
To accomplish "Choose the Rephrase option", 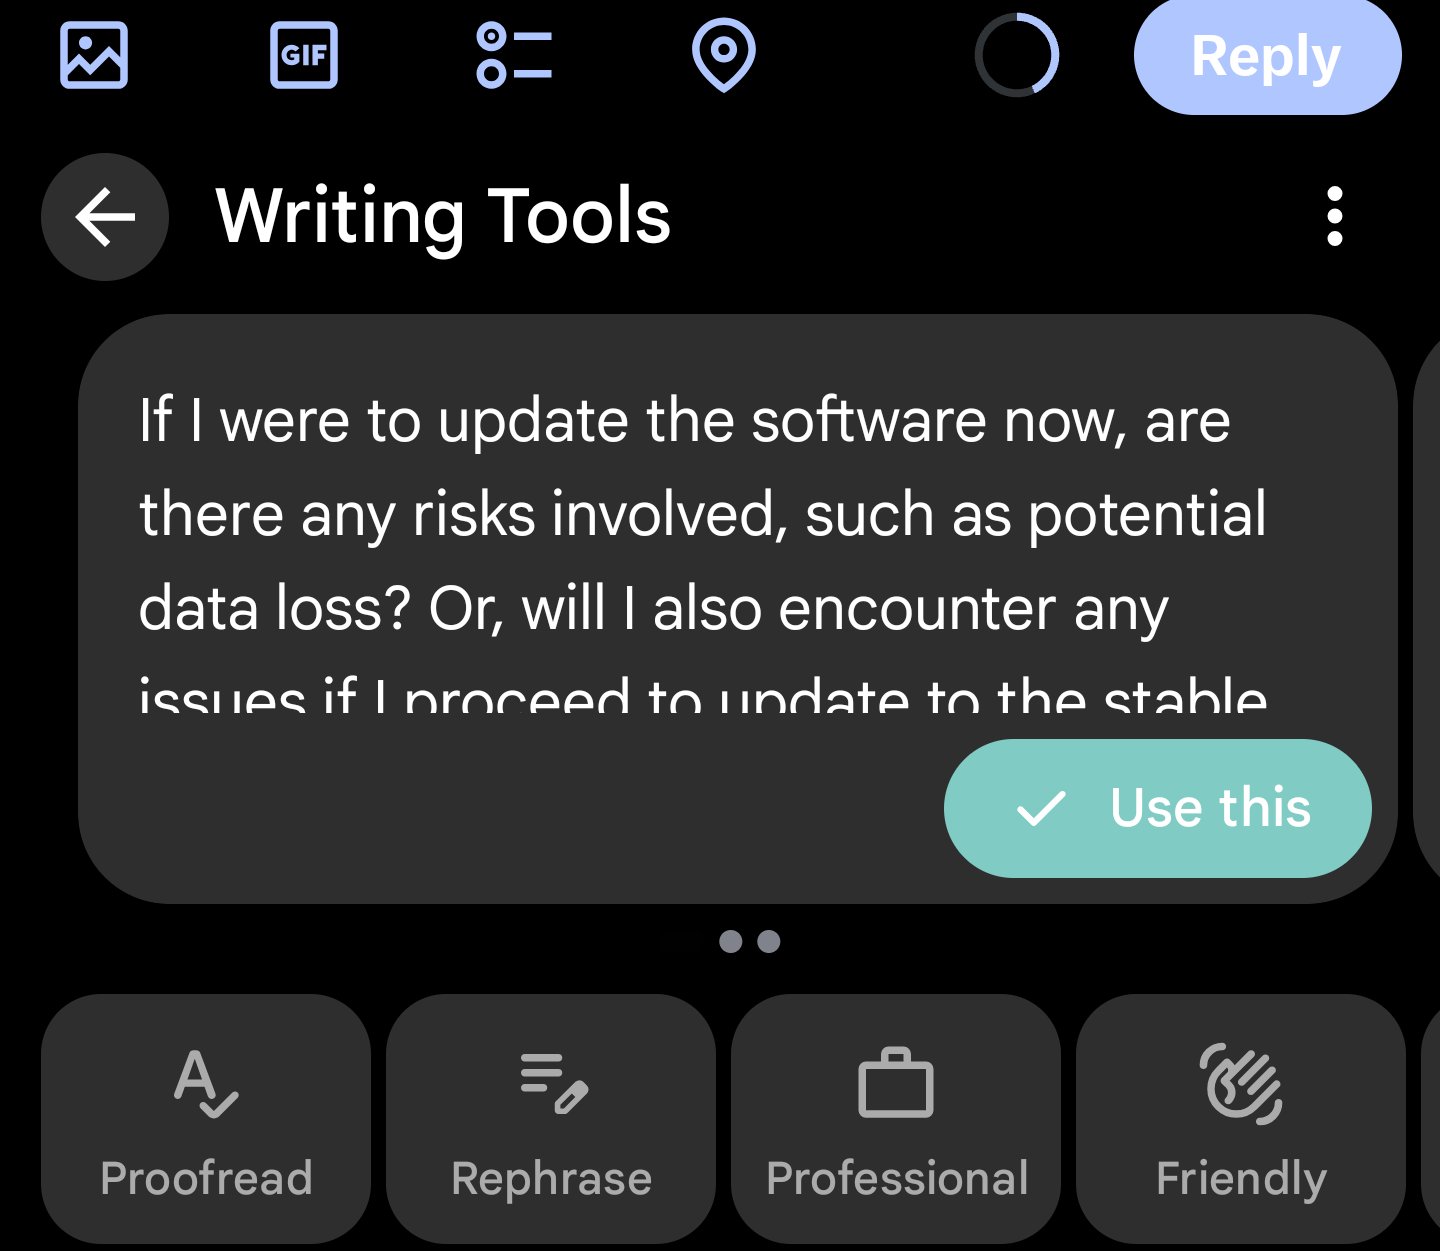I will coord(551,1118).
